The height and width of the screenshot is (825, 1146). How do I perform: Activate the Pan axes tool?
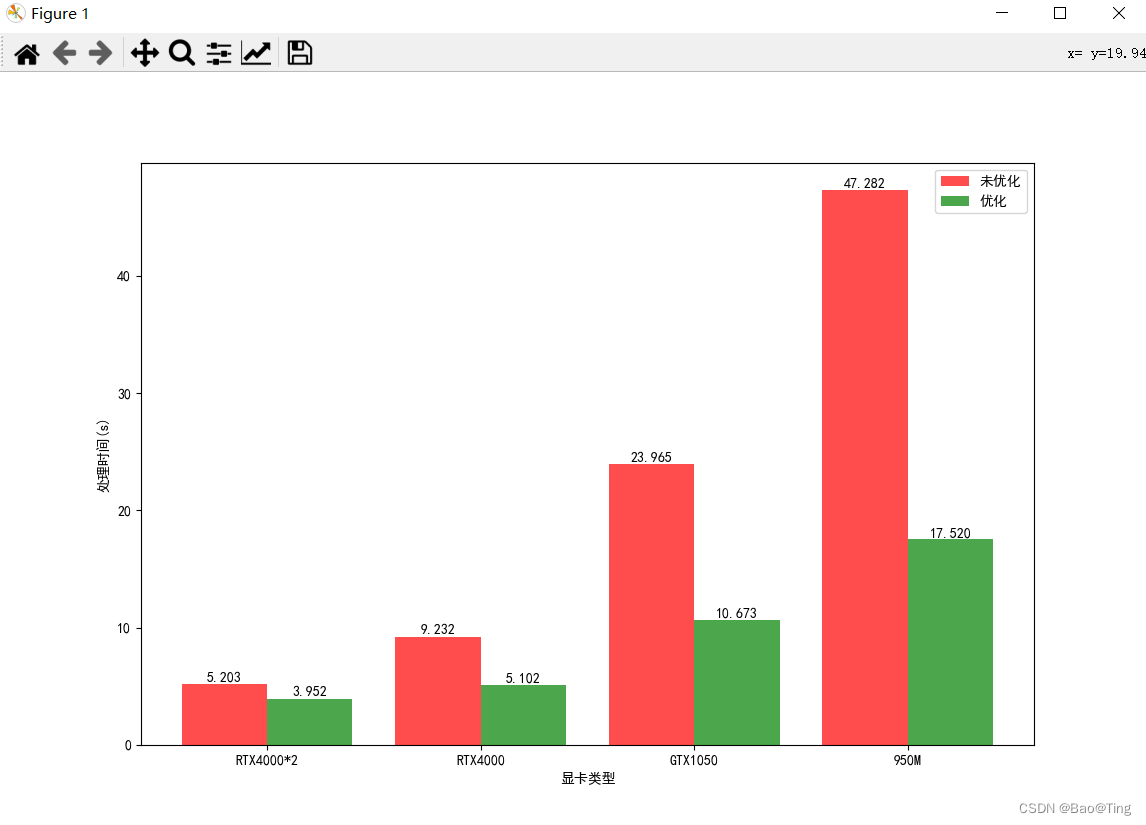coord(145,53)
